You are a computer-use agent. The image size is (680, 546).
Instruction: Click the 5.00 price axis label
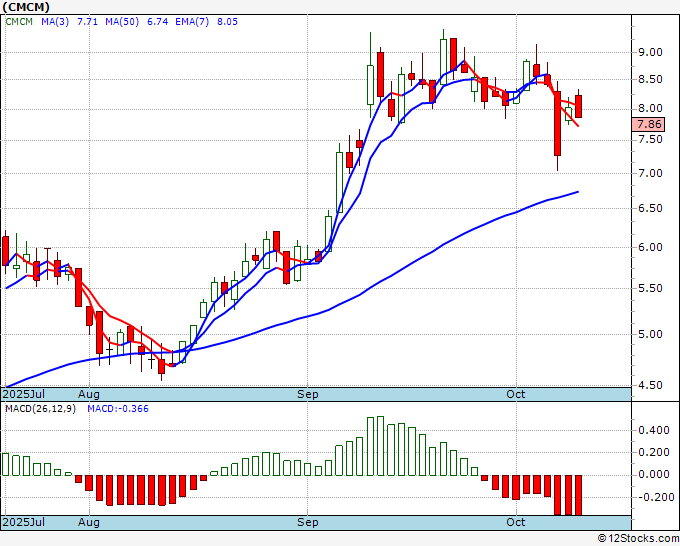pyautogui.click(x=650, y=334)
